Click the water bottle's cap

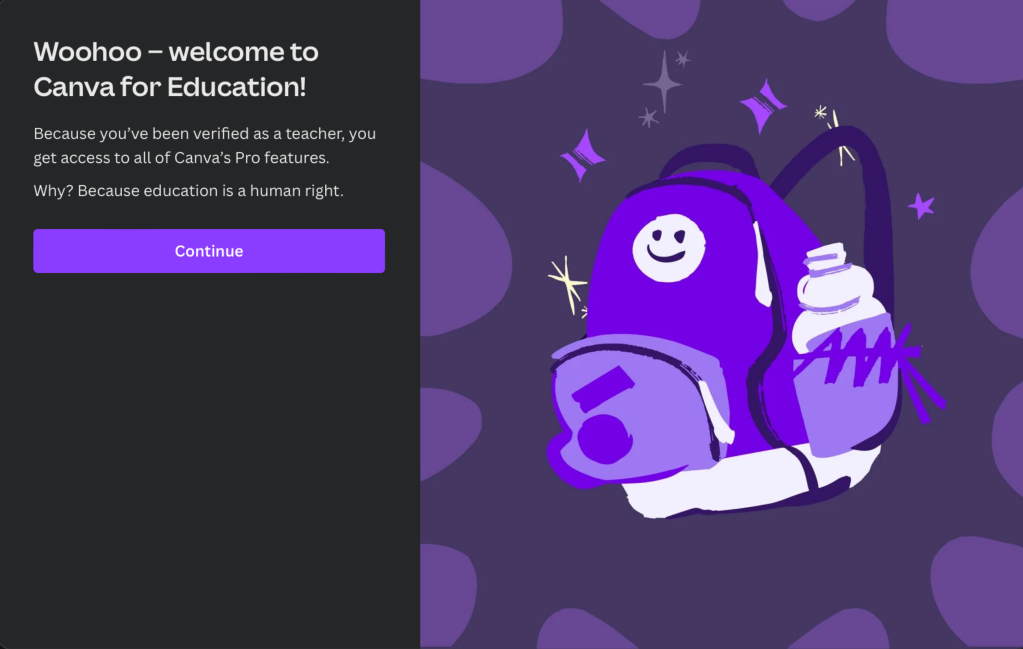826,259
